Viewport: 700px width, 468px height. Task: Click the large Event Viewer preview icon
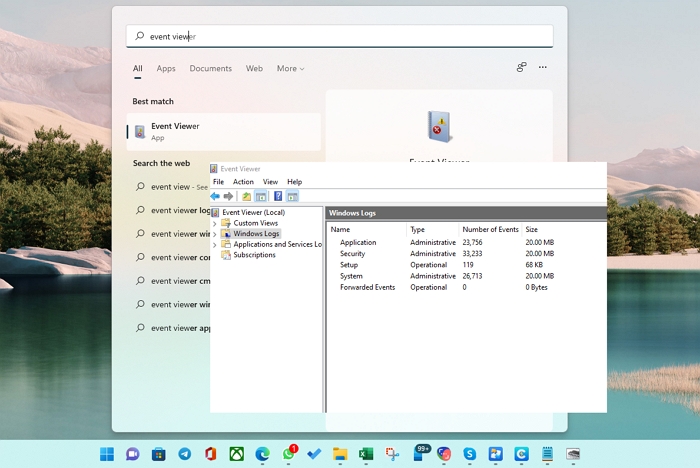(x=439, y=126)
